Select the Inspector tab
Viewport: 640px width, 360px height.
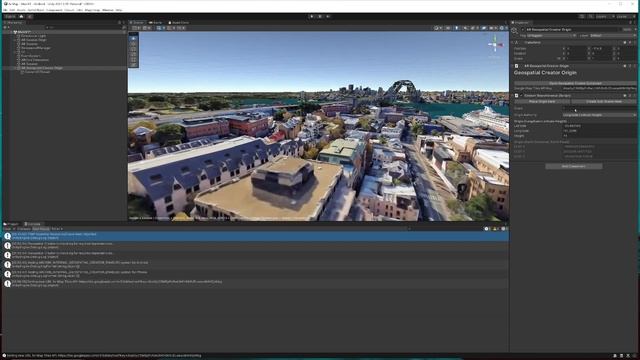click(520, 22)
